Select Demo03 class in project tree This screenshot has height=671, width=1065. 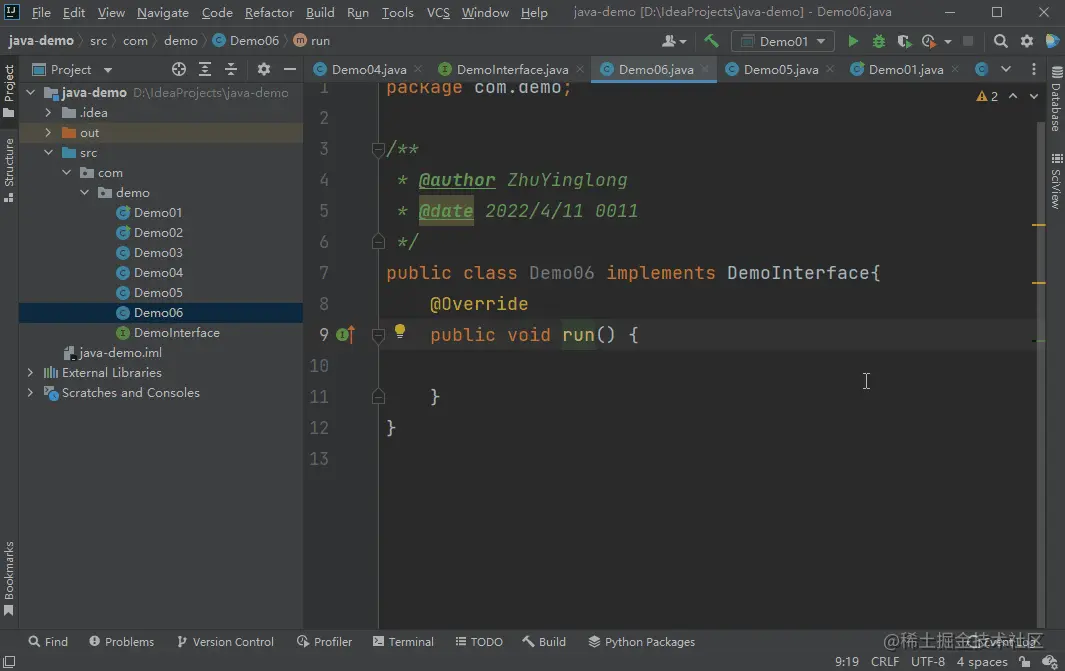(158, 253)
